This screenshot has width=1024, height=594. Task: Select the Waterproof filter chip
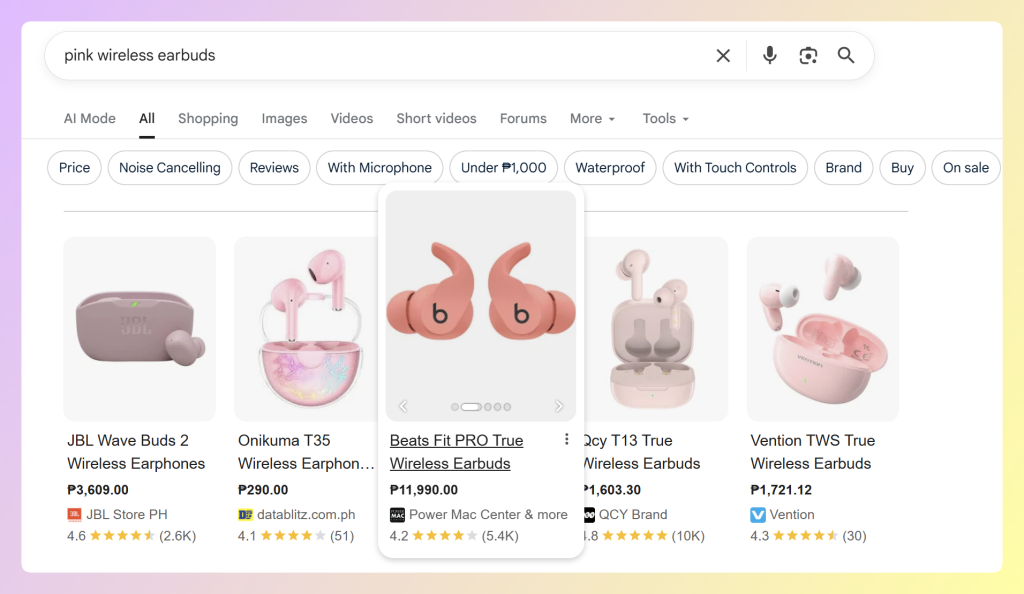610,168
